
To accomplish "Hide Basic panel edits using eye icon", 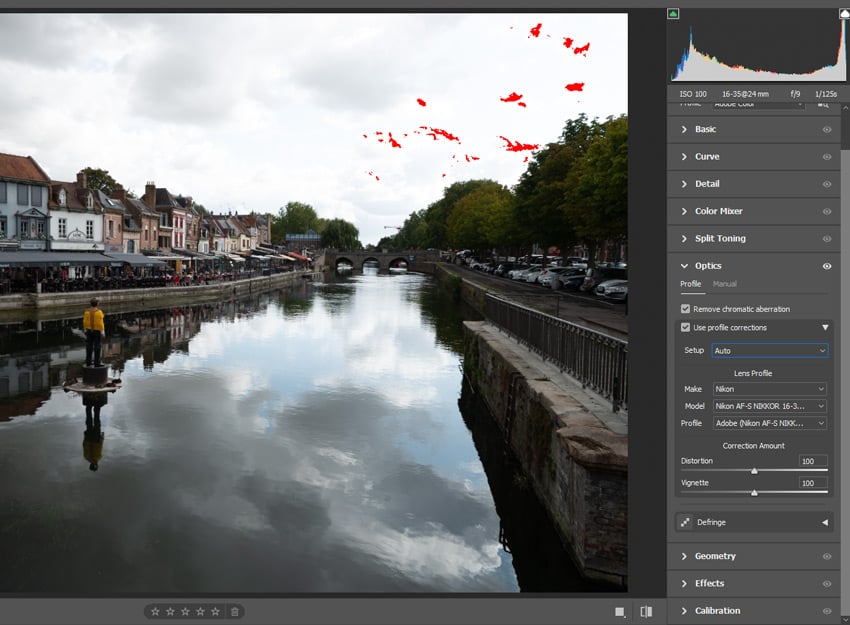I will tap(826, 129).
